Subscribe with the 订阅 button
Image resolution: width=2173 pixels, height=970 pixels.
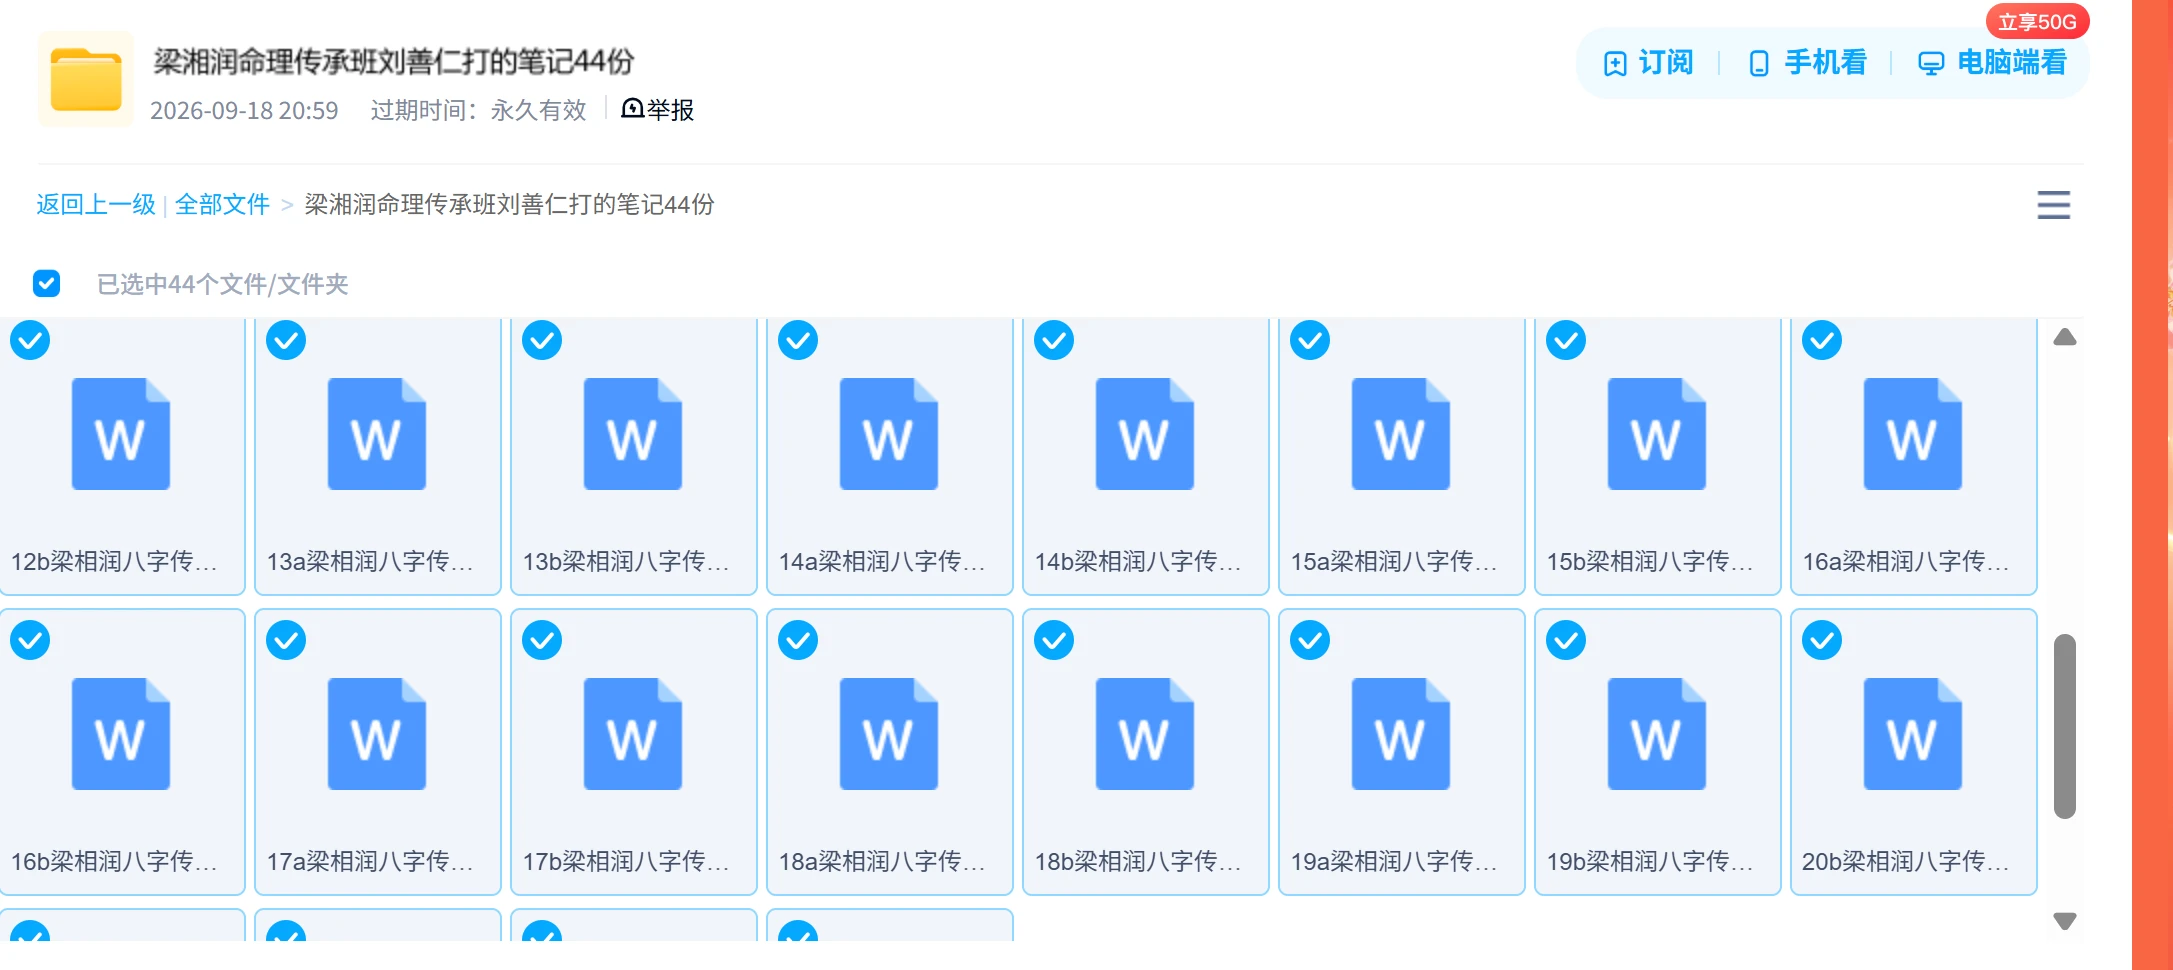(x=1648, y=63)
